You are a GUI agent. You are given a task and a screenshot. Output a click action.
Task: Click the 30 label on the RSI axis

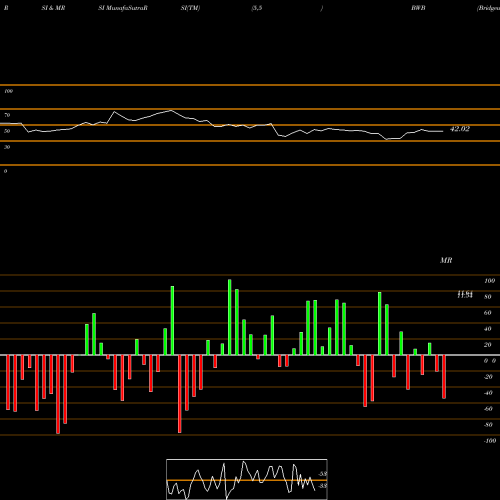point(7,147)
